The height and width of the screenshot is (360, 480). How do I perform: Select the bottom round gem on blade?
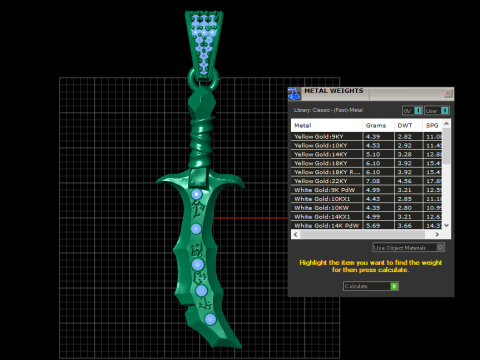[x=210, y=319]
